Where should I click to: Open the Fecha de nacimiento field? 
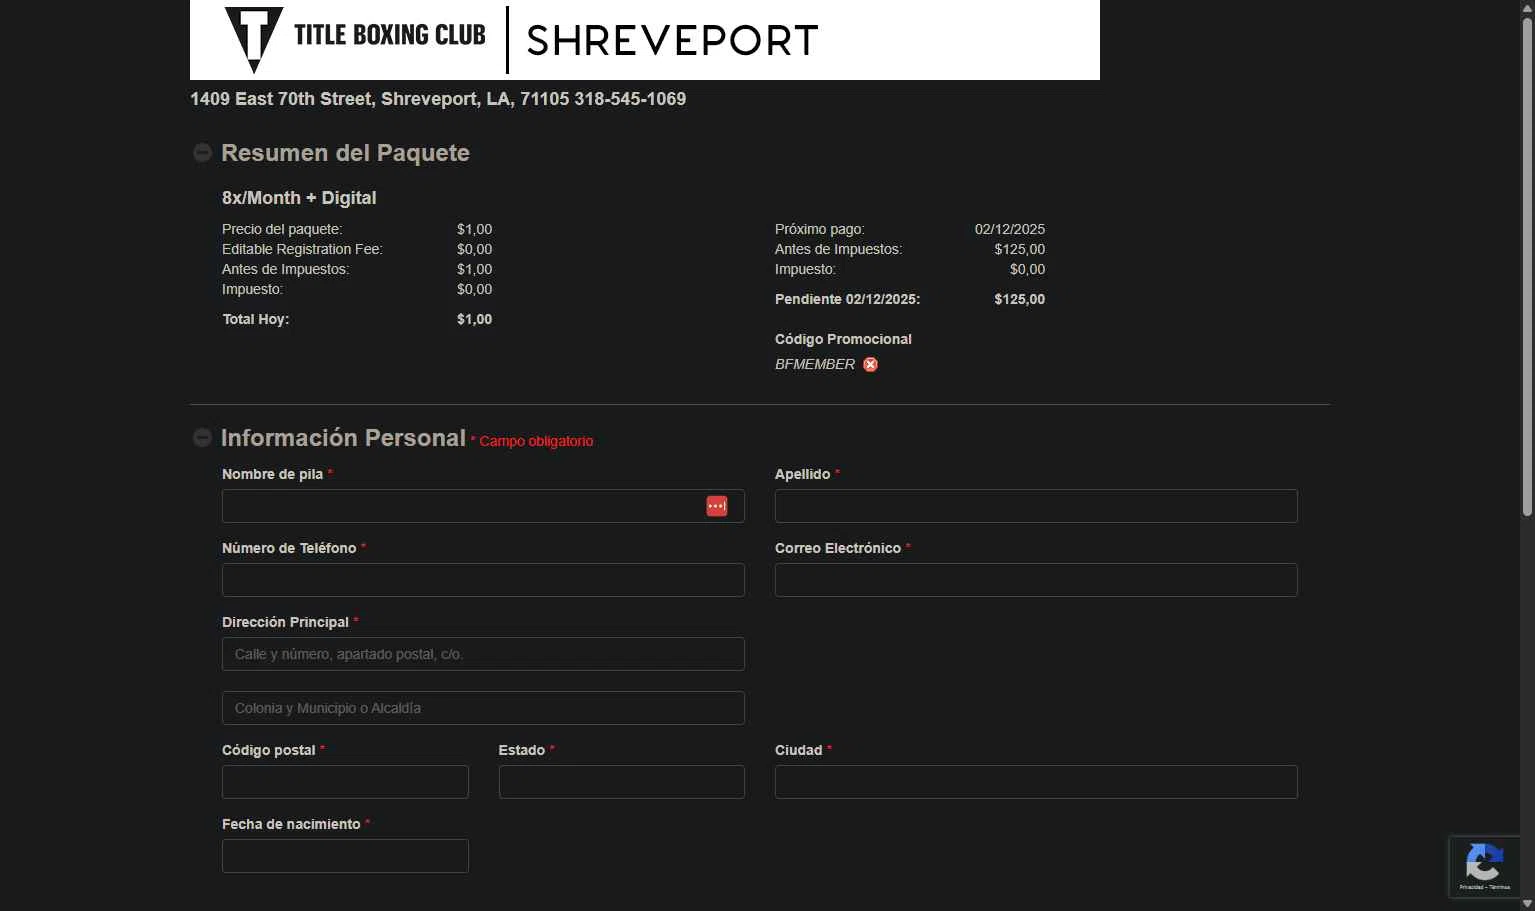pos(345,856)
